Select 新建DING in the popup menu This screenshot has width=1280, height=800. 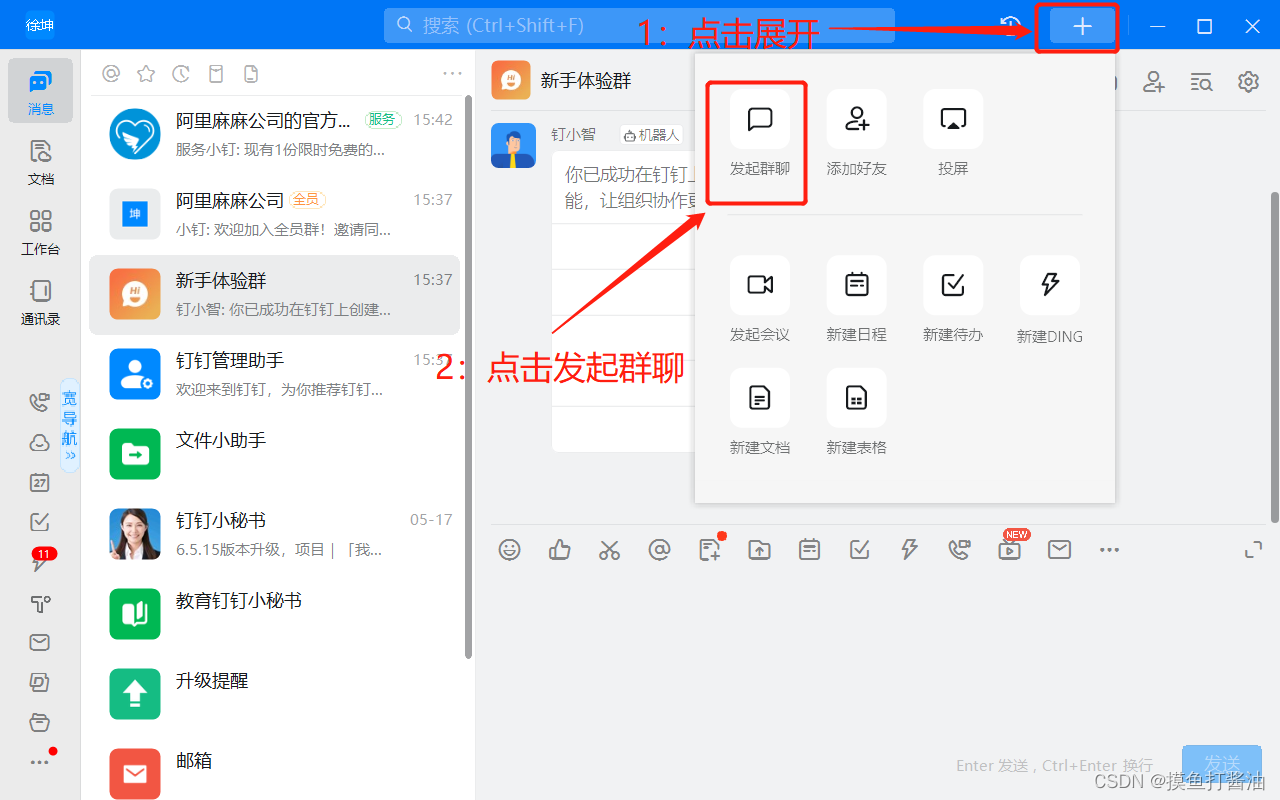tap(1050, 299)
